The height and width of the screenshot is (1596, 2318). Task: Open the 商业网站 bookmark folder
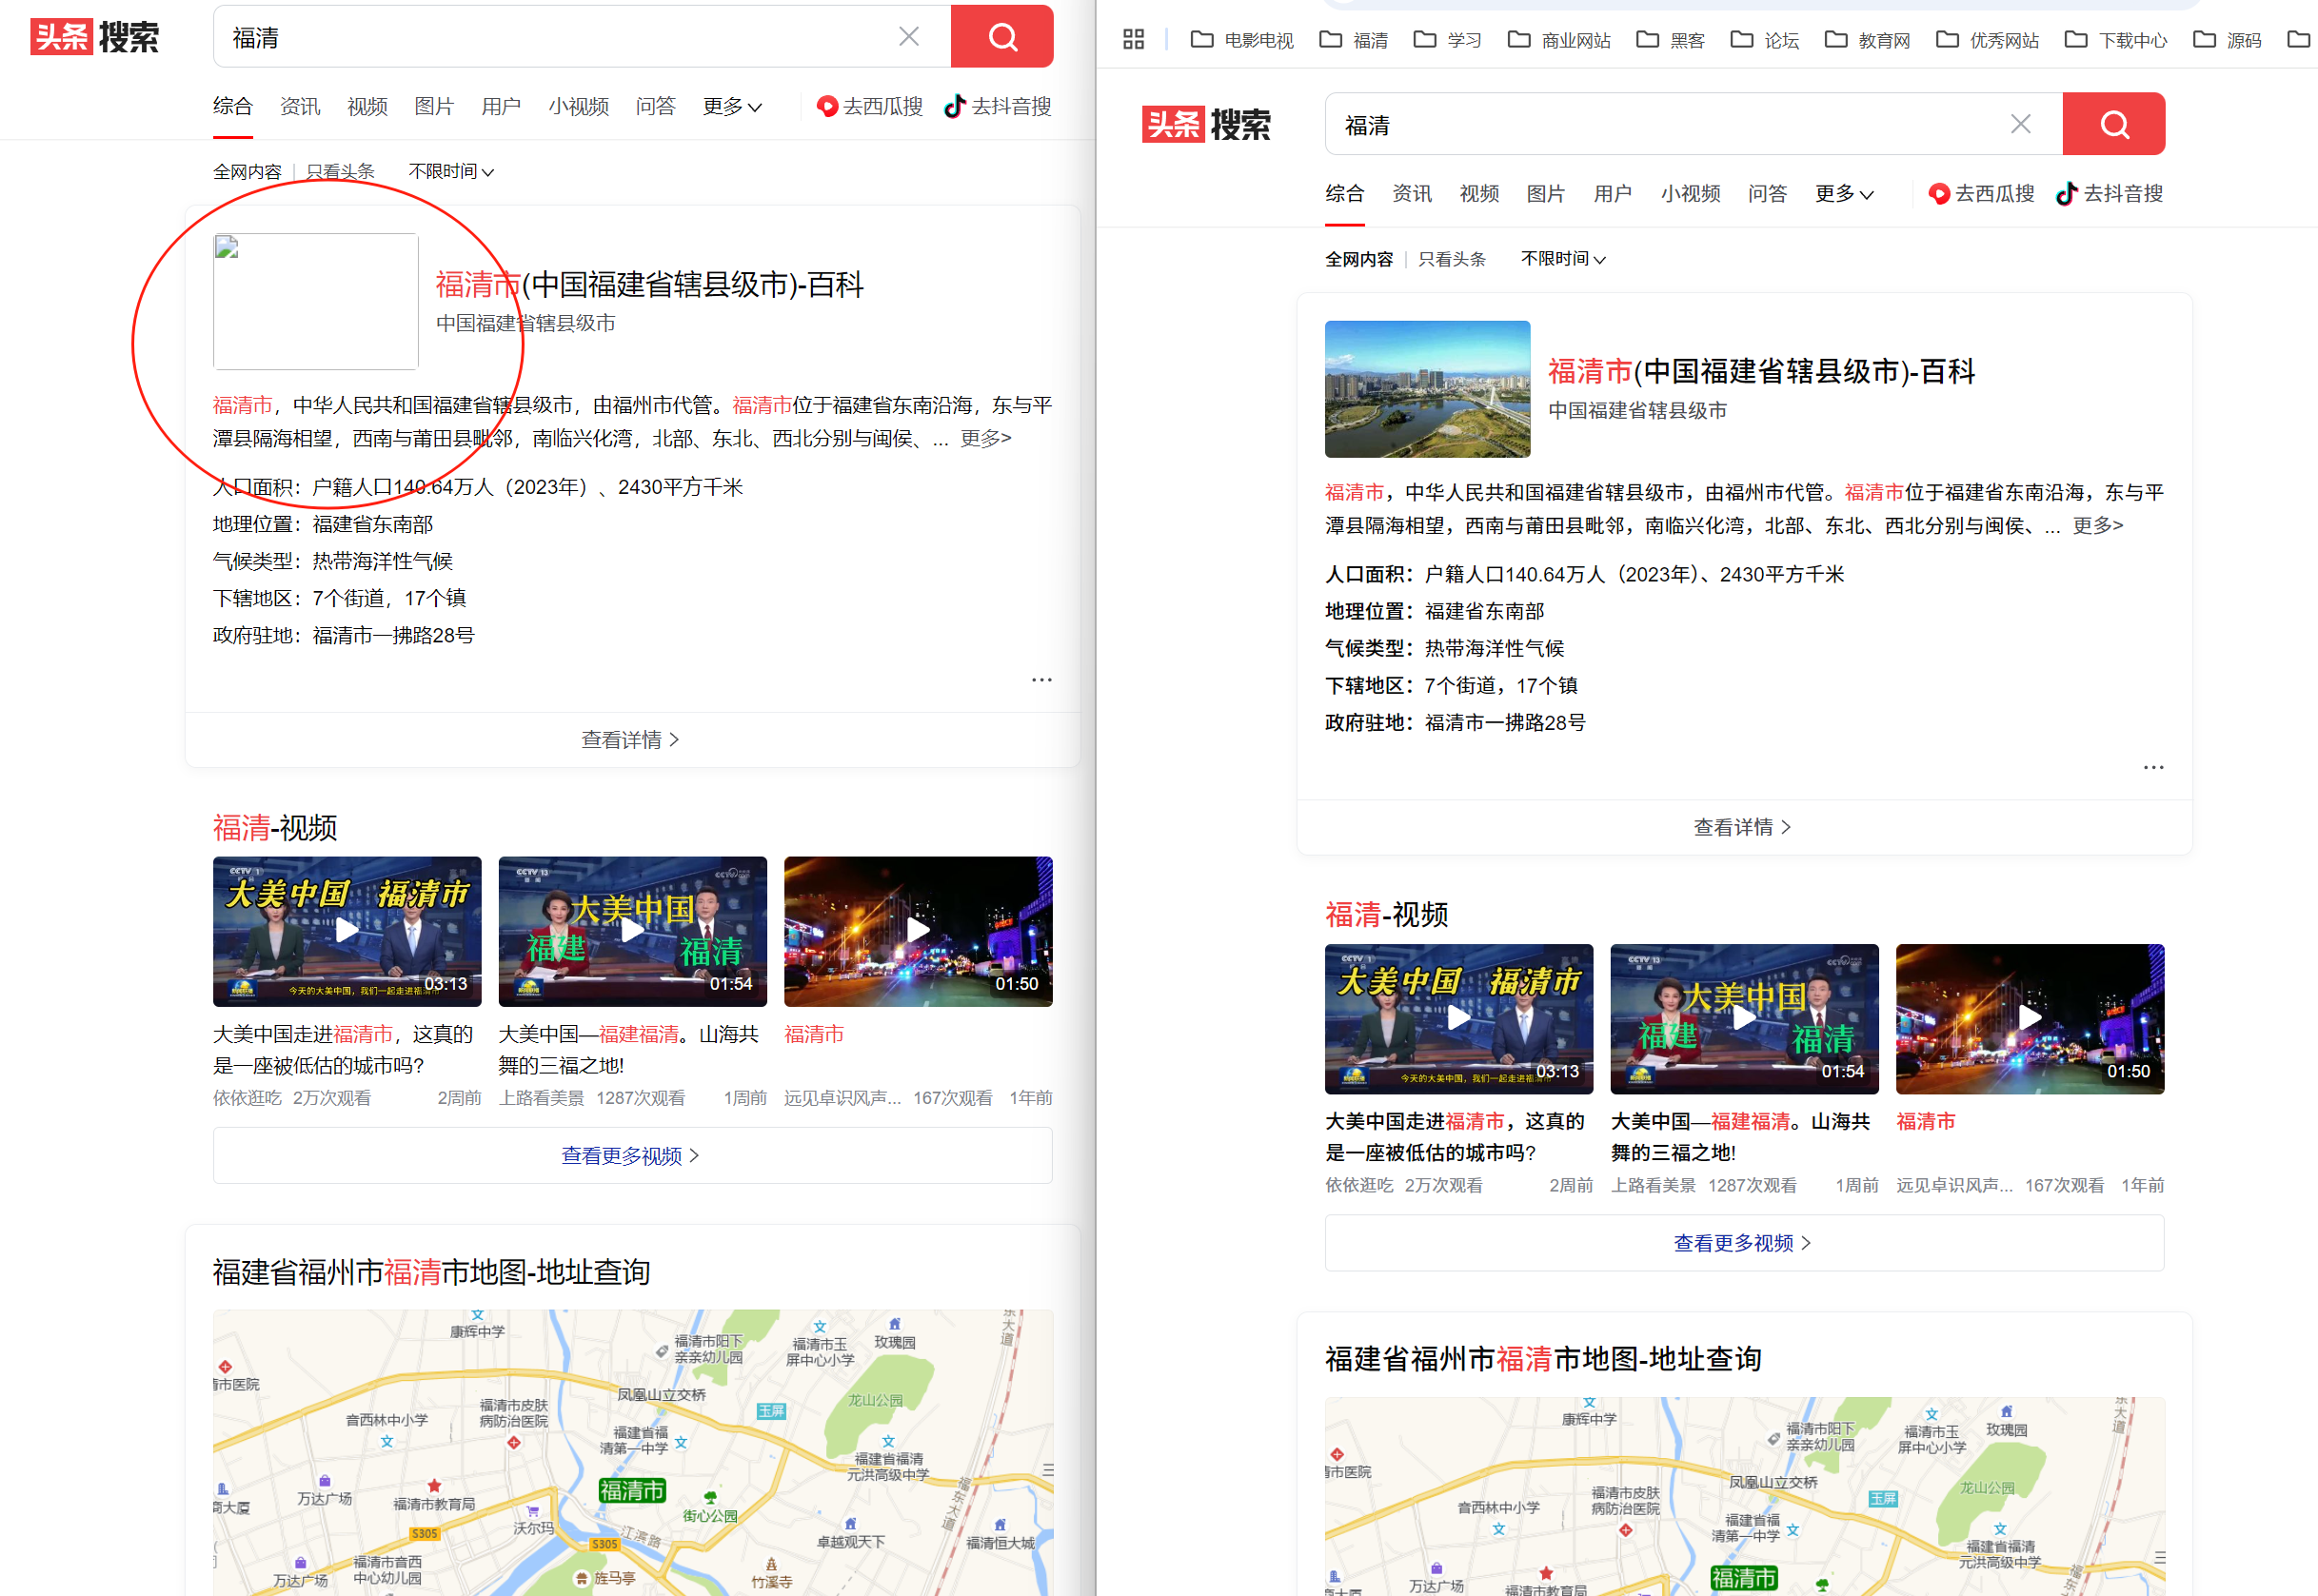[x=1559, y=40]
